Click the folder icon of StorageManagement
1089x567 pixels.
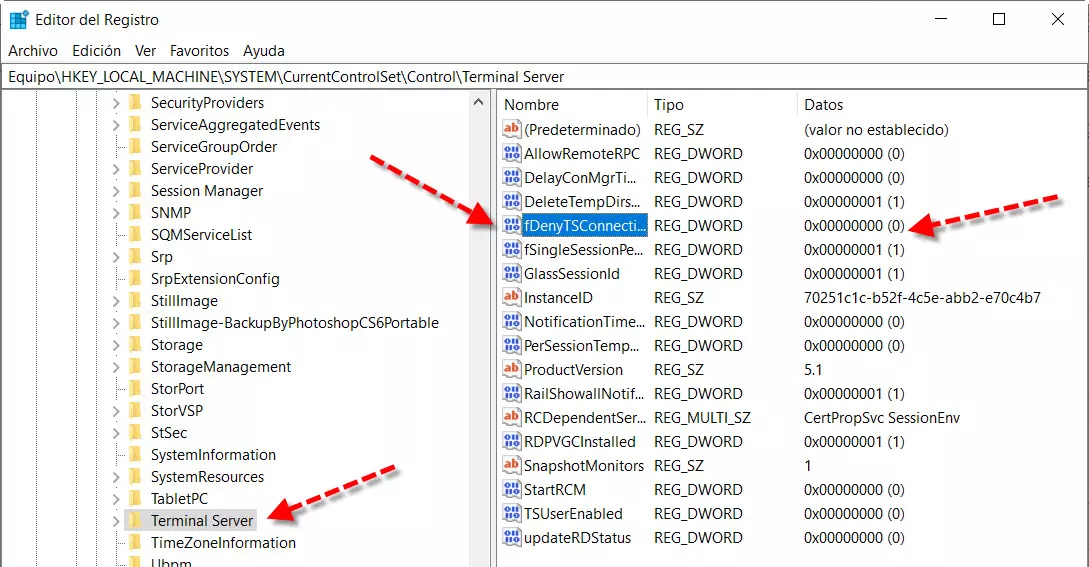point(135,366)
